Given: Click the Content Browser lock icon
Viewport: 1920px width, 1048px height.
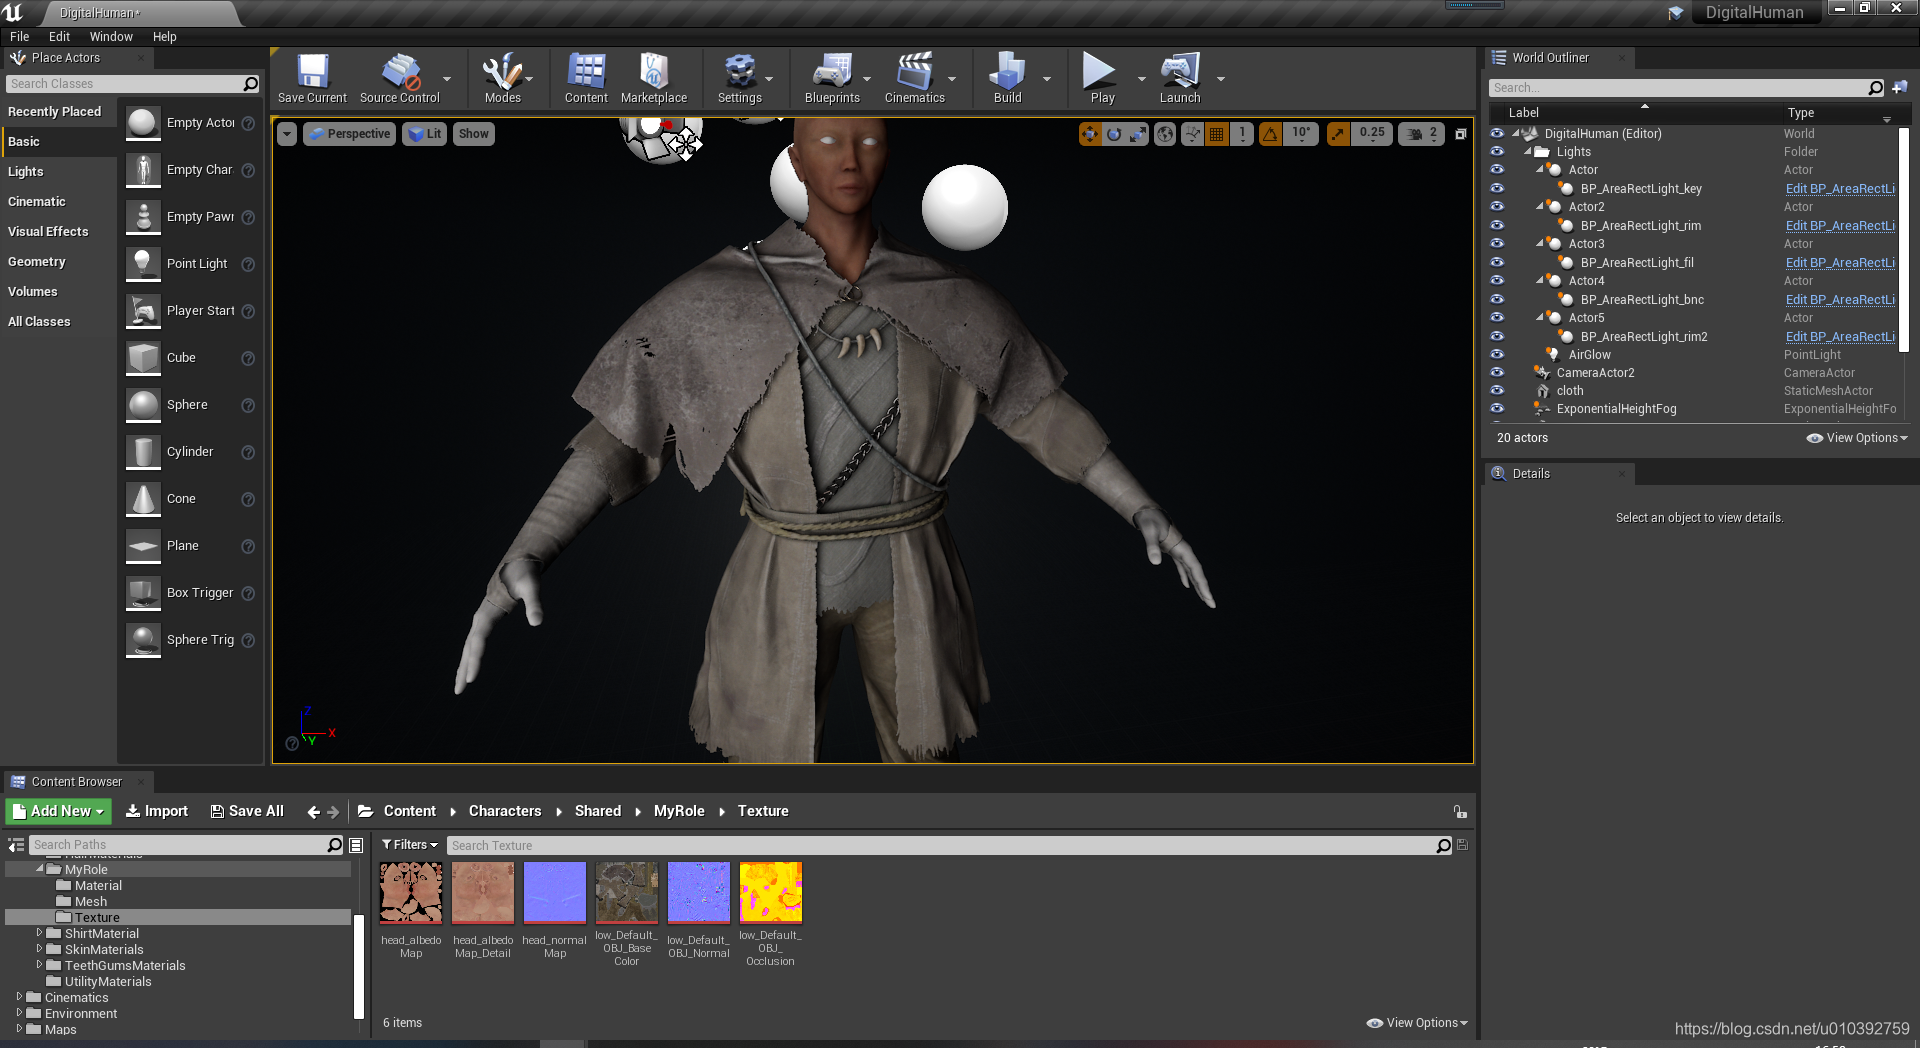Looking at the screenshot, I should [1460, 812].
